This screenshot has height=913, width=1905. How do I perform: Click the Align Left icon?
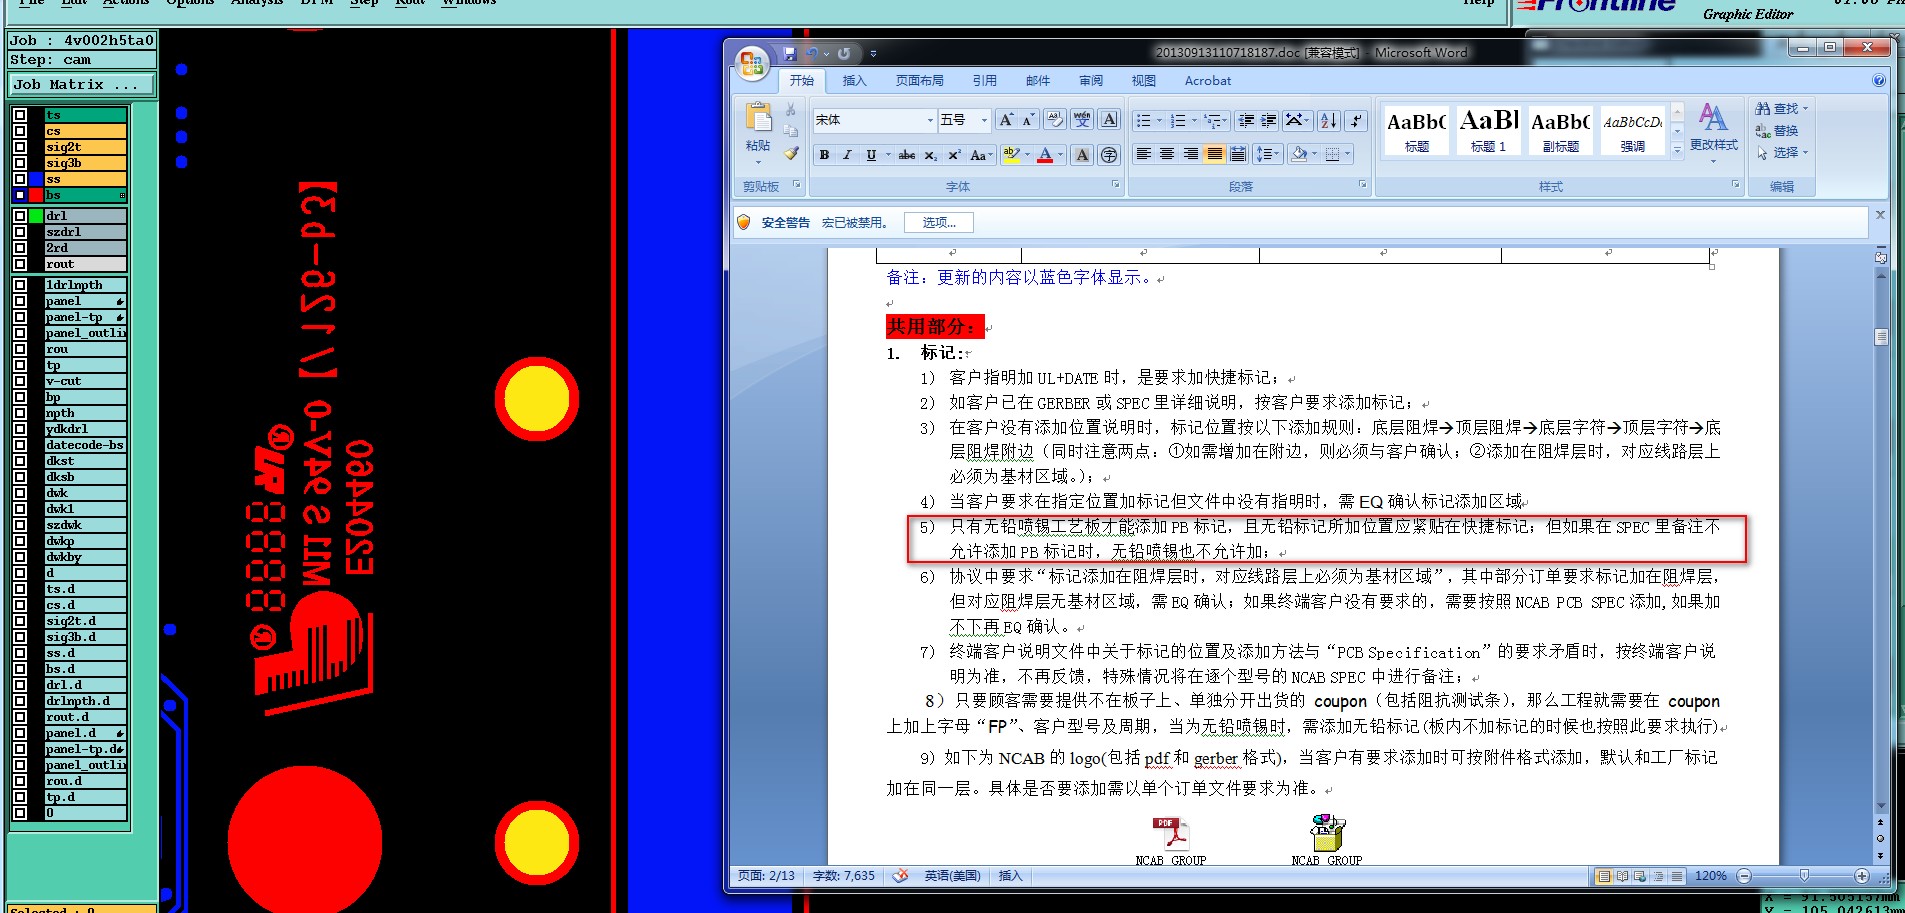pos(1144,154)
